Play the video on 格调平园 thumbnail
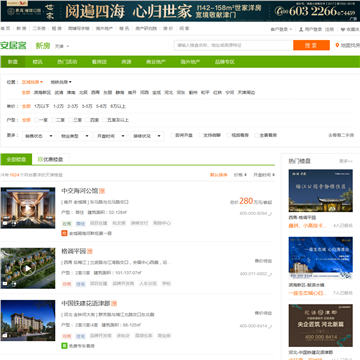The width and height of the screenshot is (360, 360). (x=28, y=268)
